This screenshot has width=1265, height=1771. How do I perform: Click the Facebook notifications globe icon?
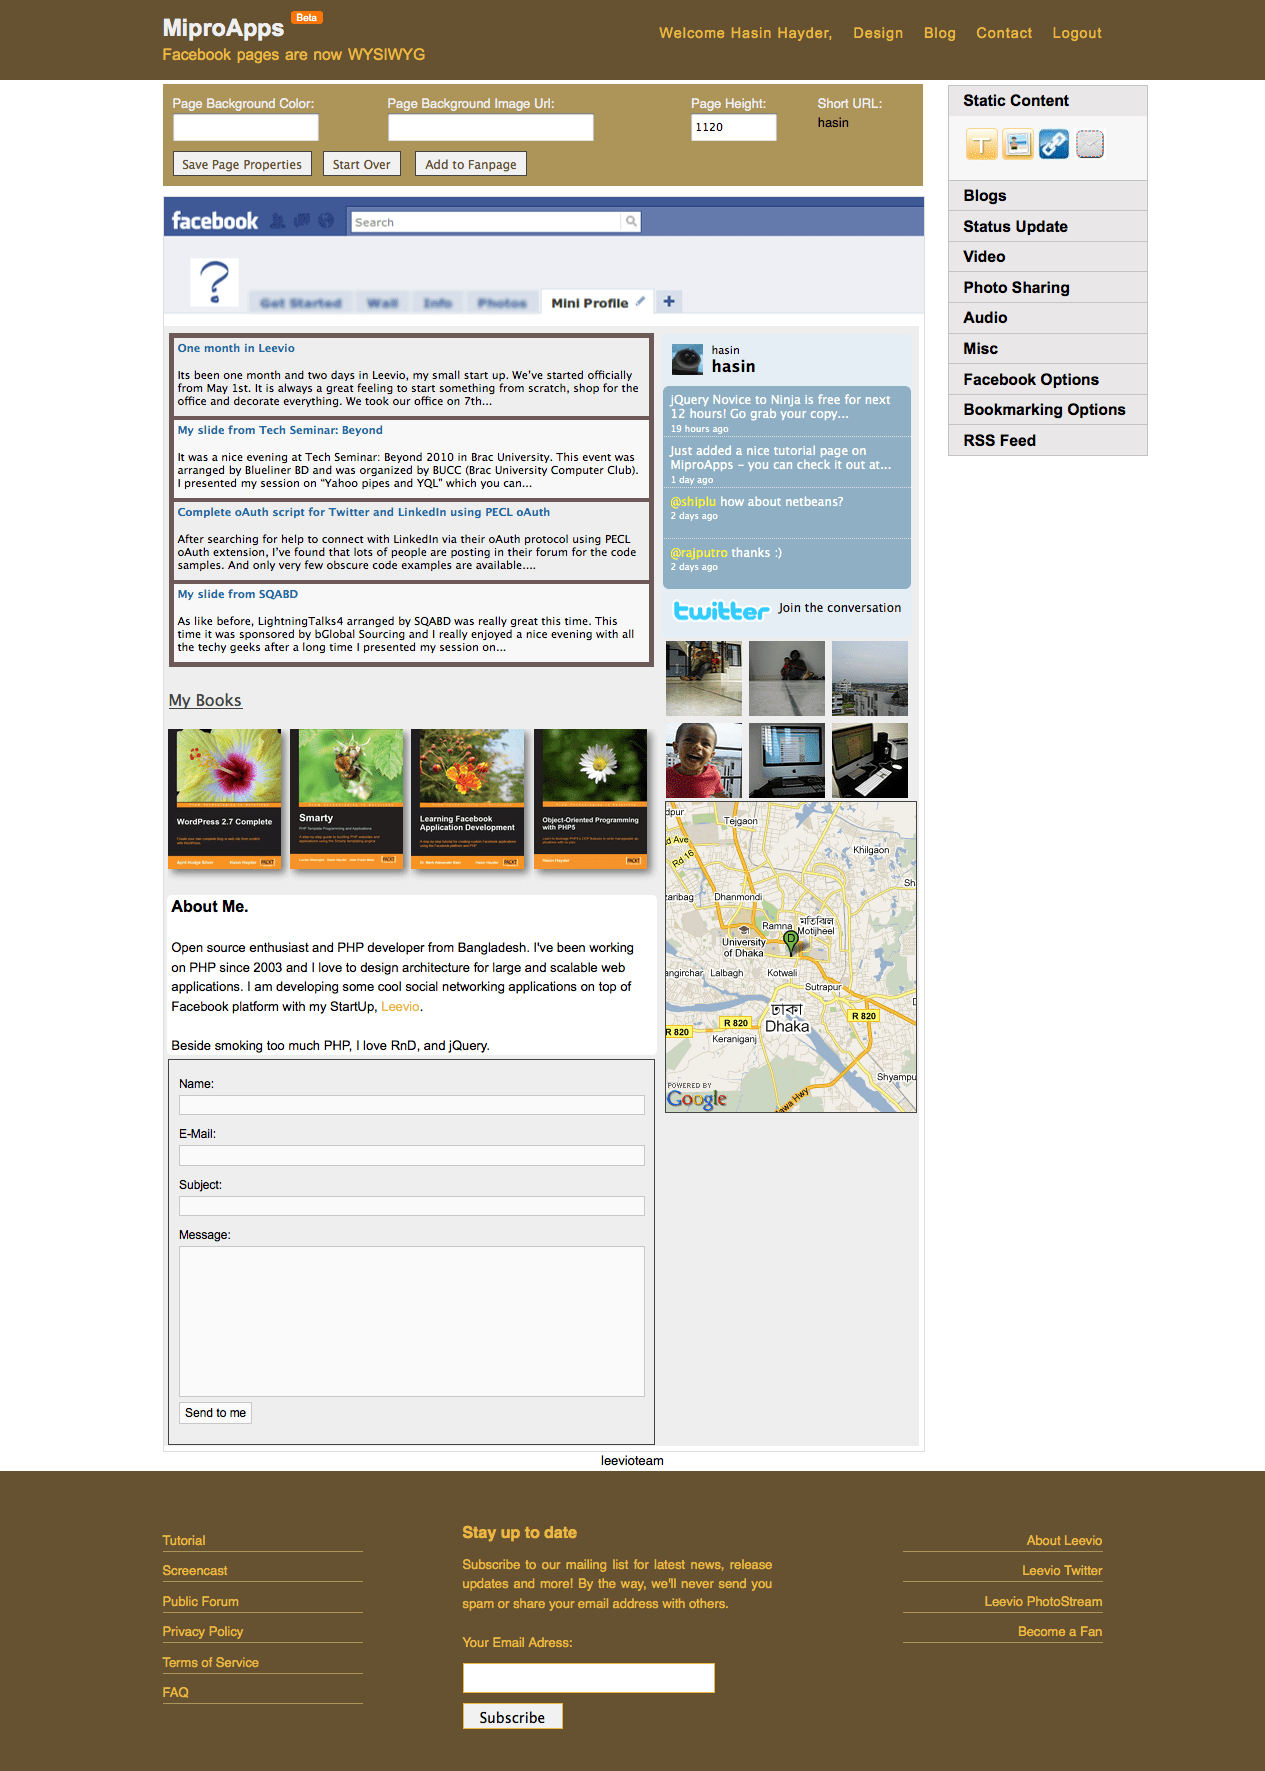click(x=326, y=221)
